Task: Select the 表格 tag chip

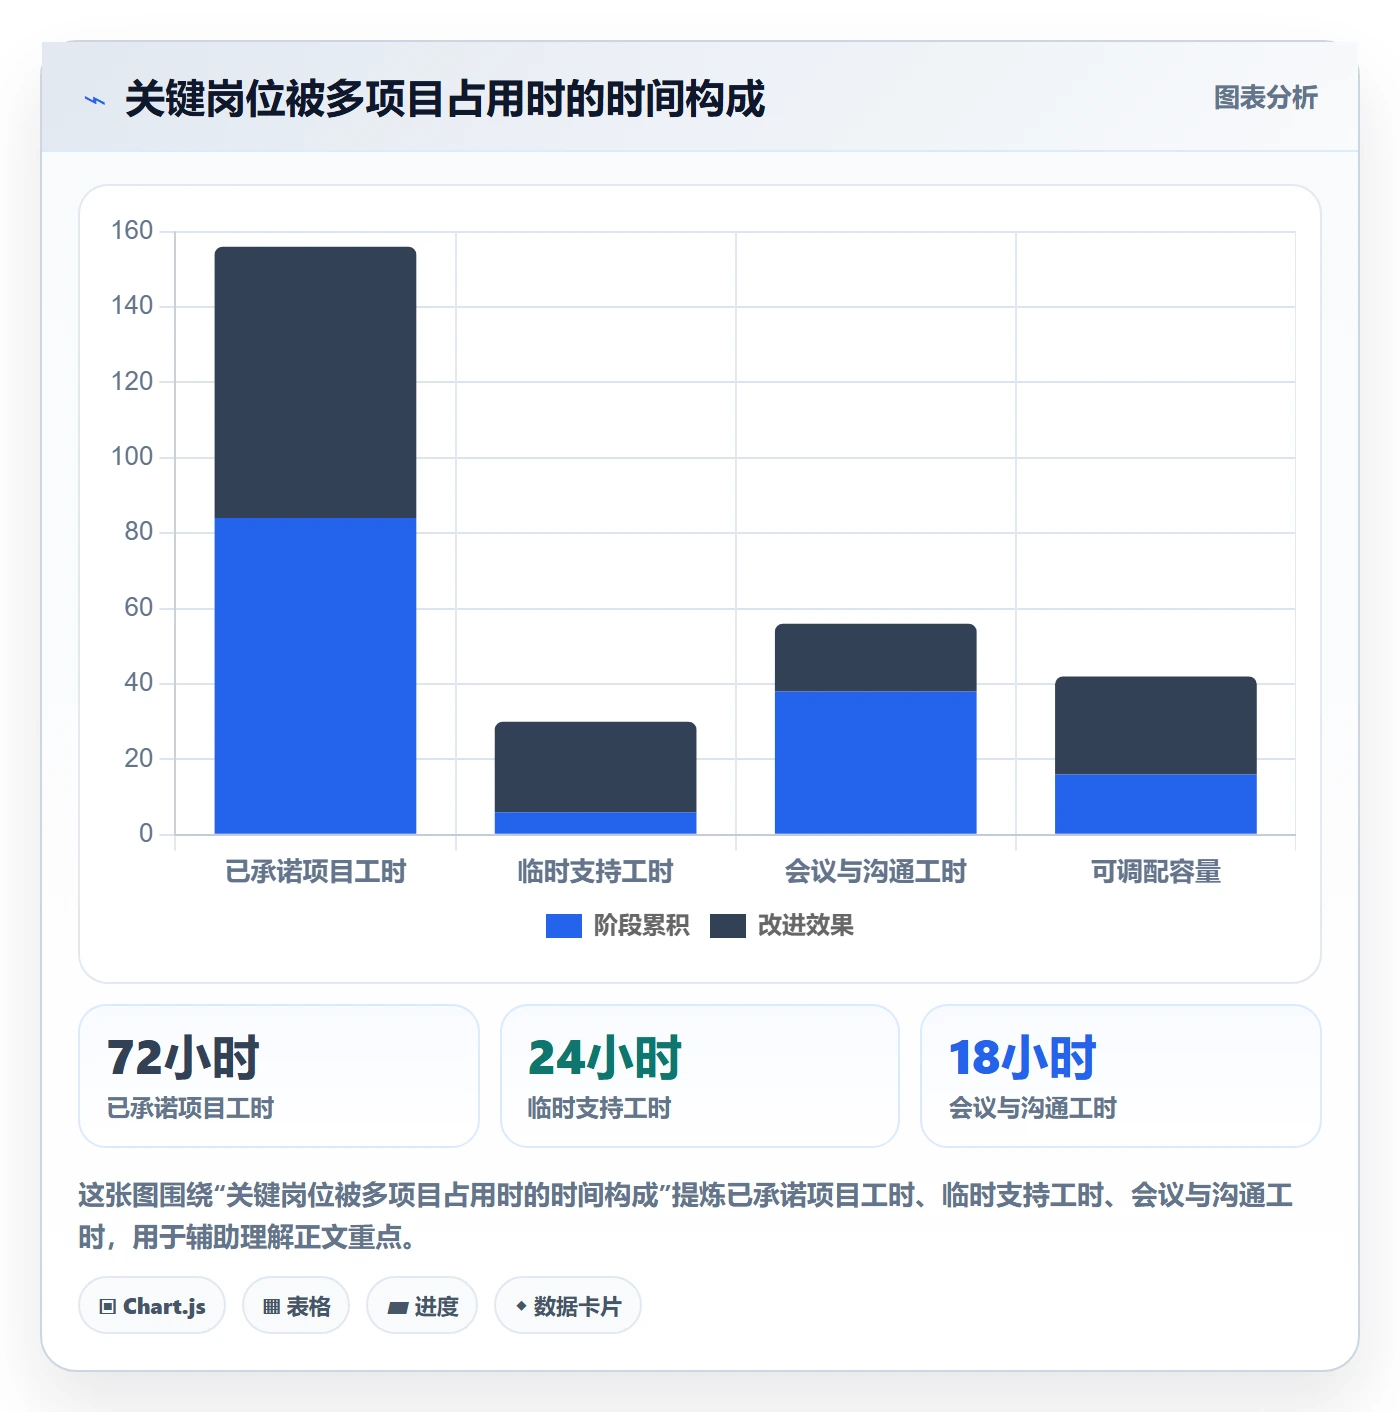Action: (296, 1306)
